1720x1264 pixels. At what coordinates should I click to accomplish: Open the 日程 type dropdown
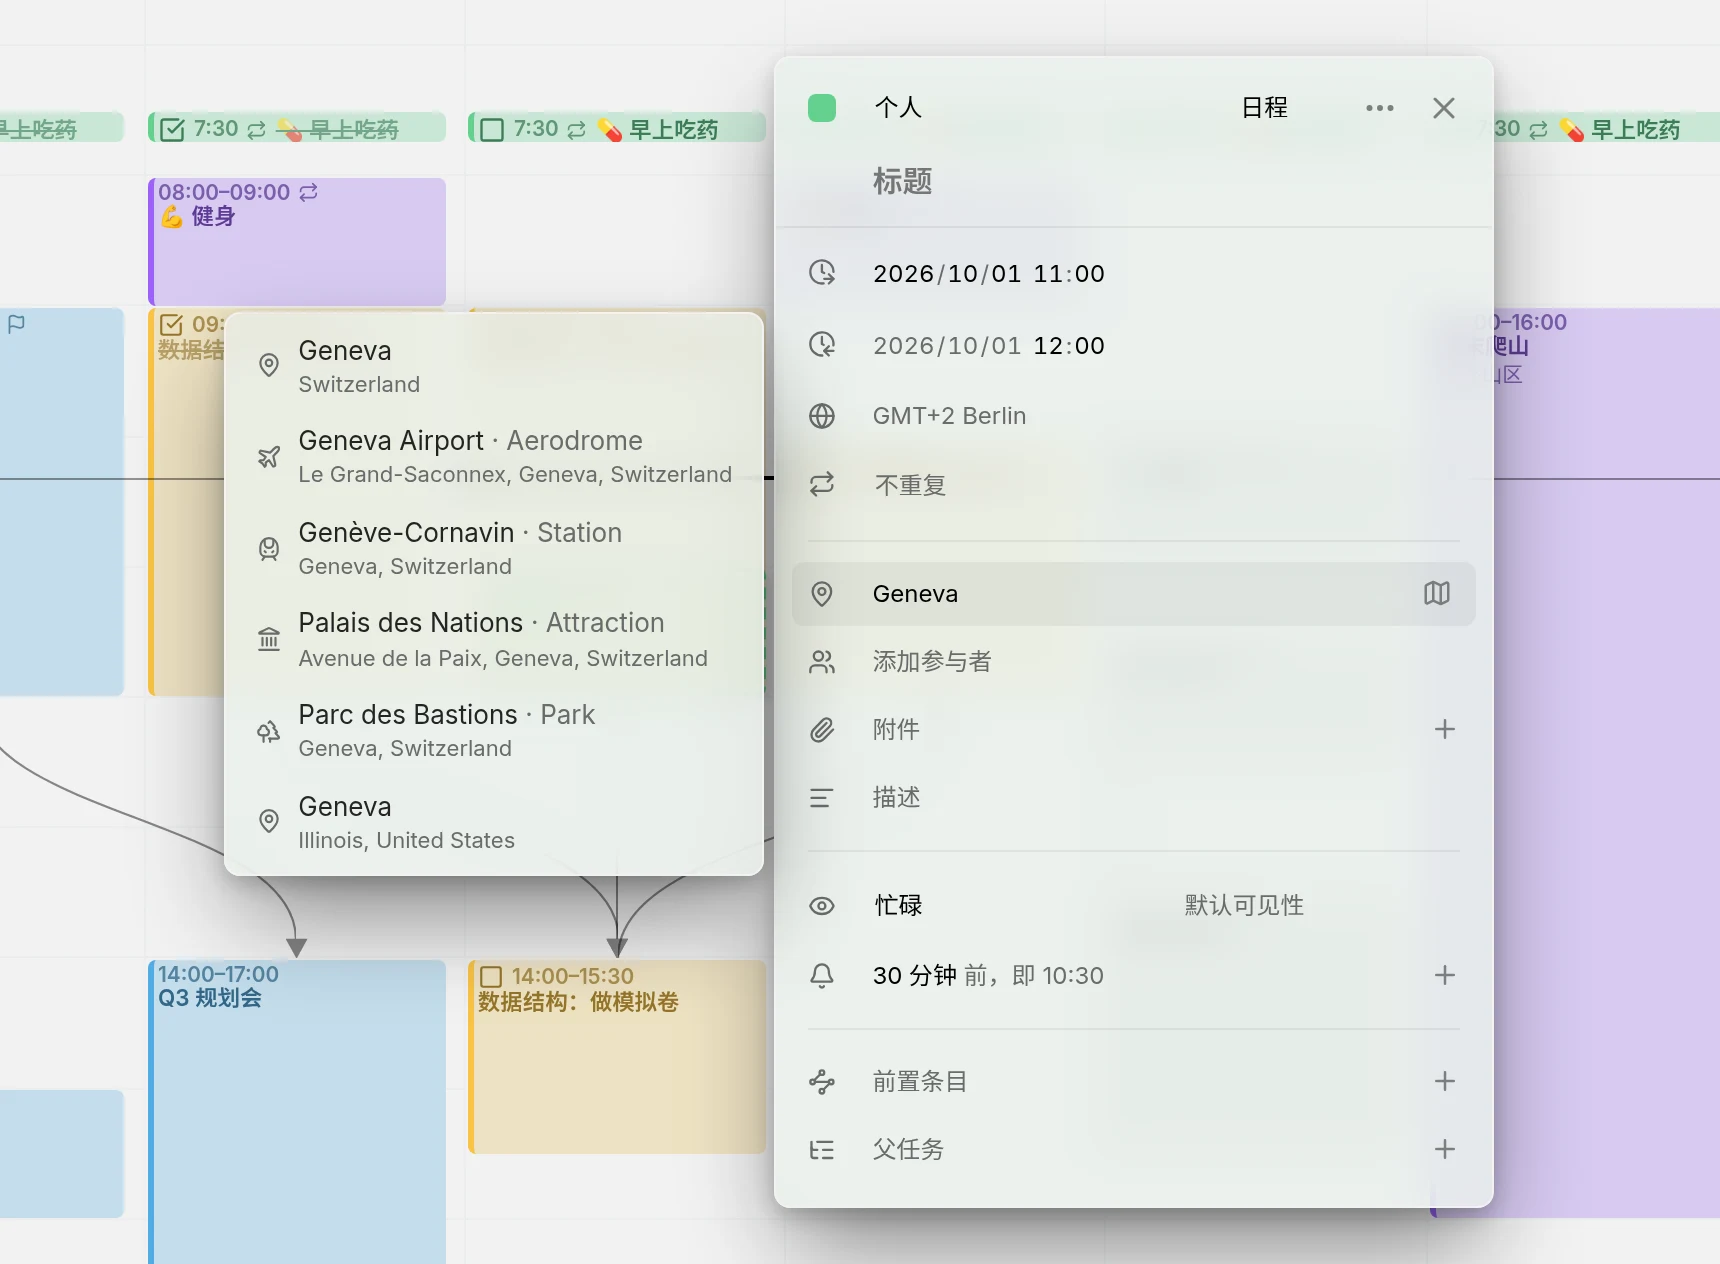tap(1264, 108)
